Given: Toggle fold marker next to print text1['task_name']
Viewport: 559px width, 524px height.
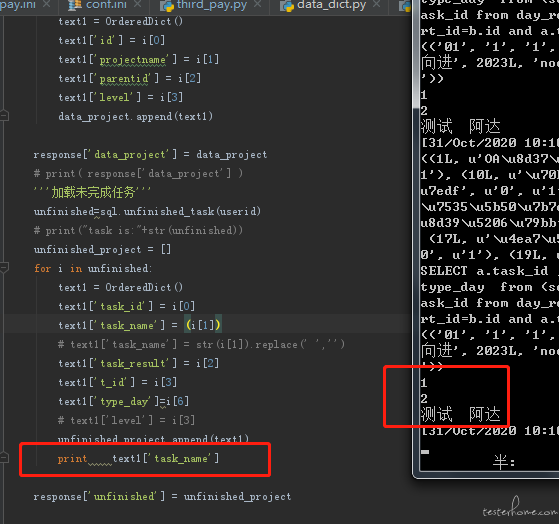Looking at the screenshot, I should (x=4, y=457).
